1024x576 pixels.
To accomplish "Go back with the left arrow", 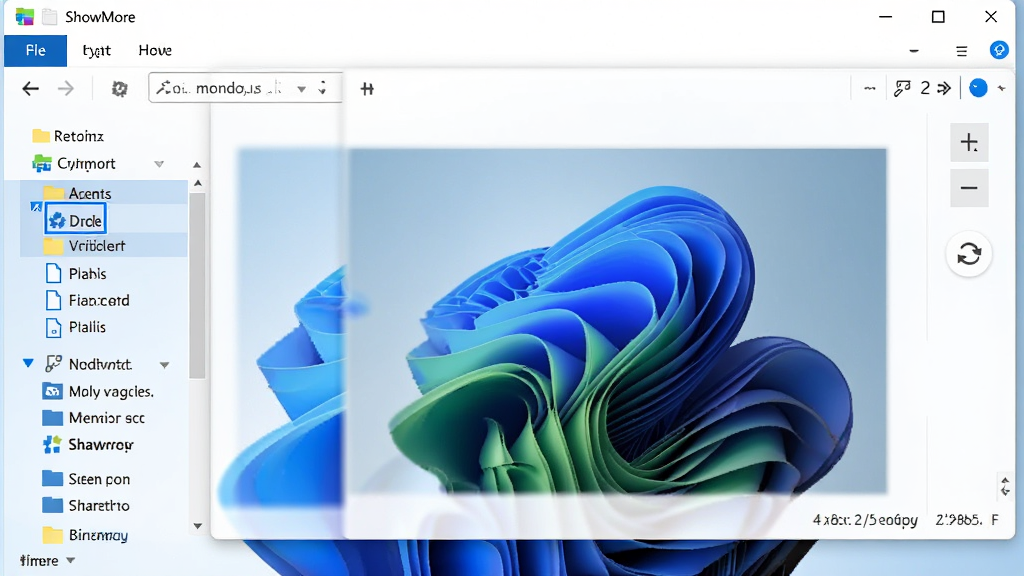I will (x=31, y=88).
